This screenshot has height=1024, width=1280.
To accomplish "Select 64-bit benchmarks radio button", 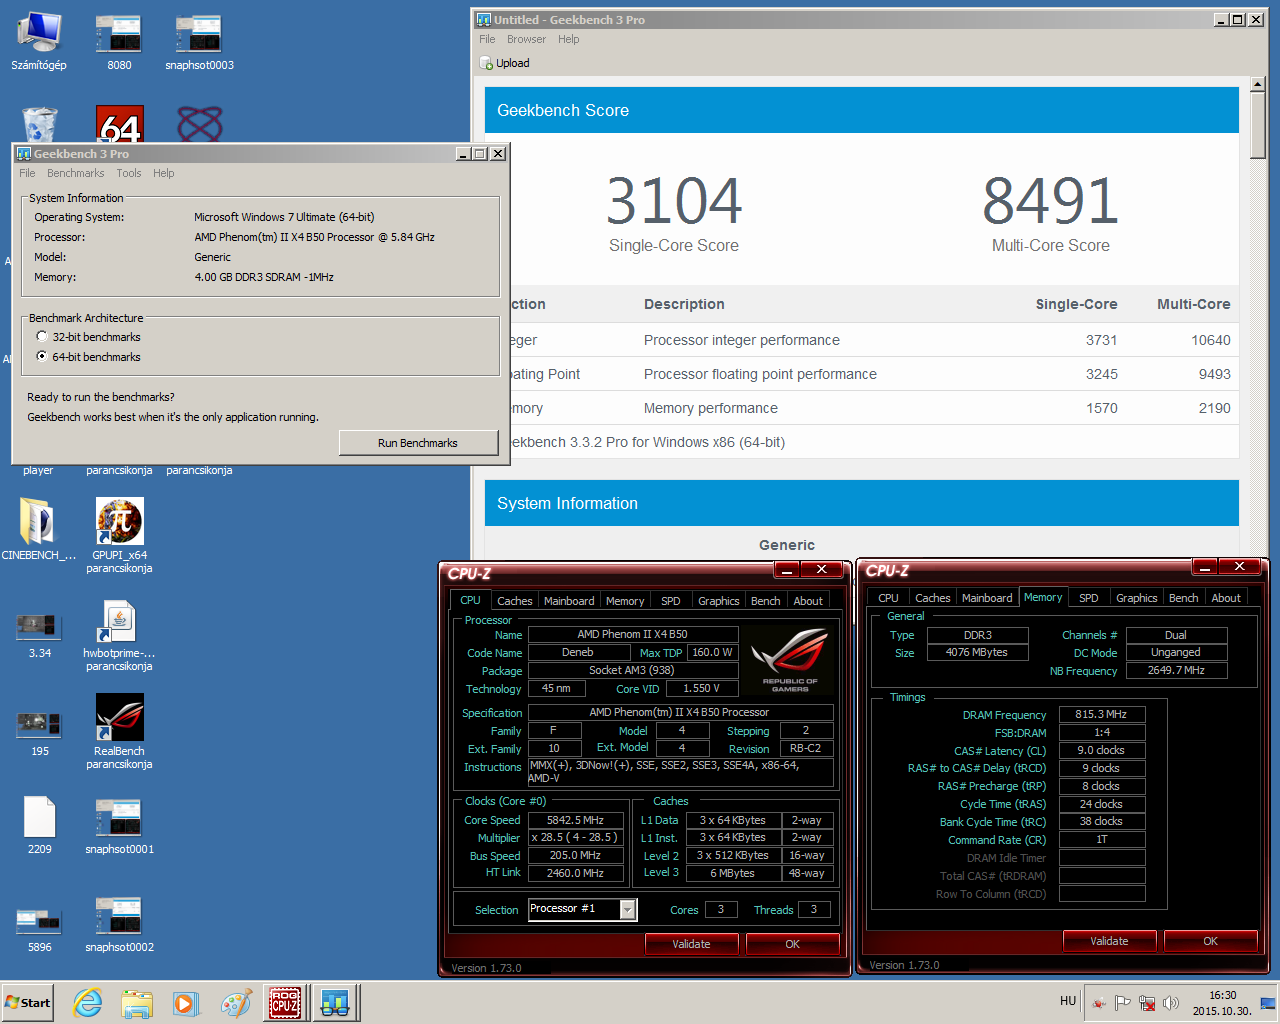I will [42, 356].
